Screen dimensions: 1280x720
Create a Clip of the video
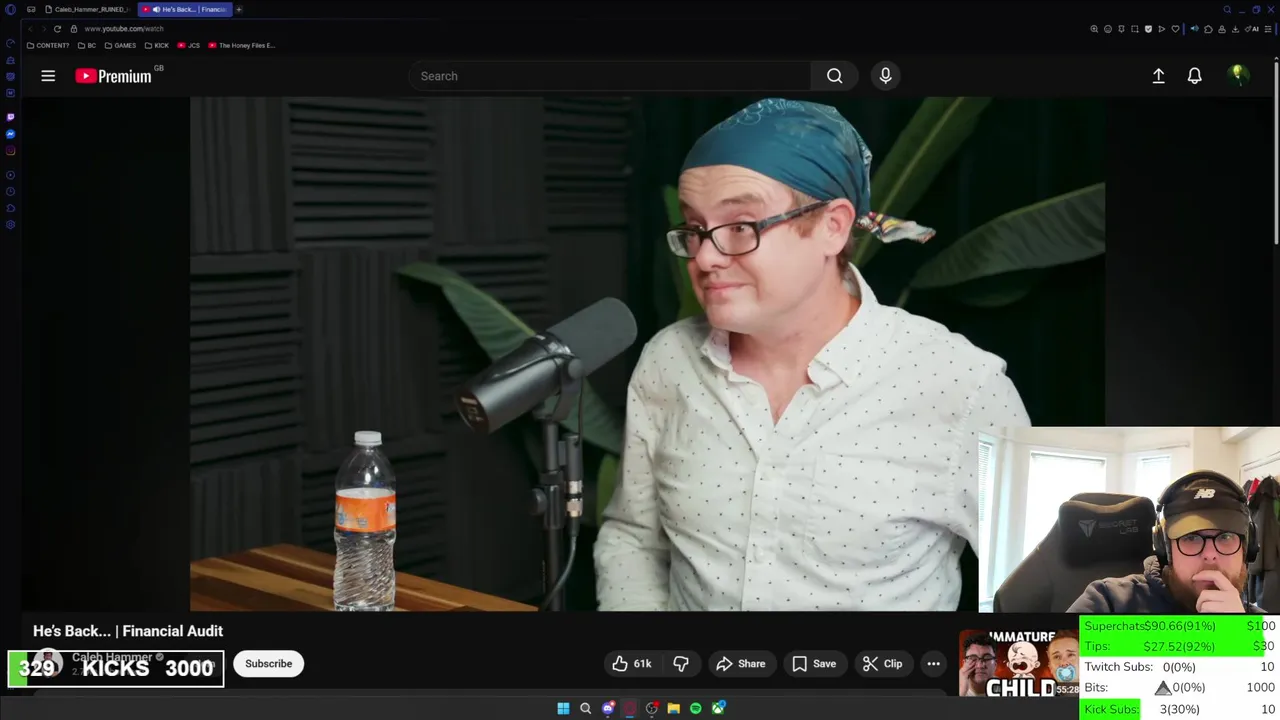tap(882, 664)
